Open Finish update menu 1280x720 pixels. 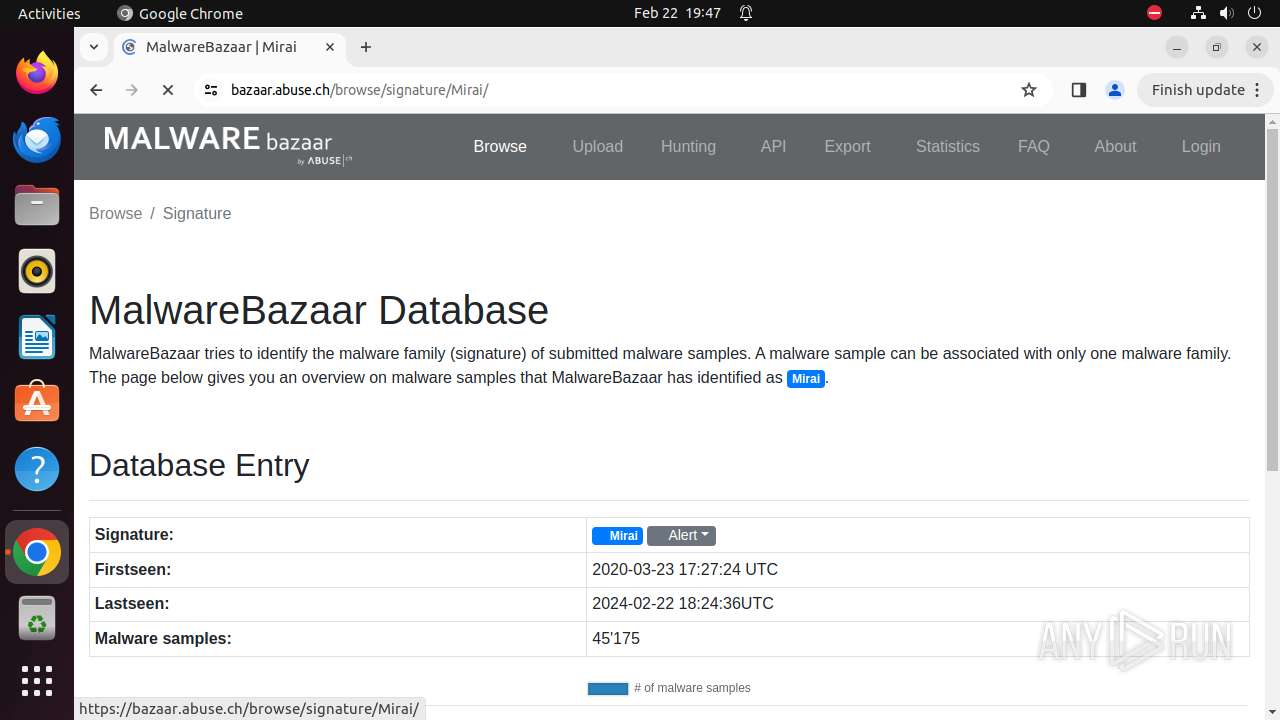tap(1205, 90)
